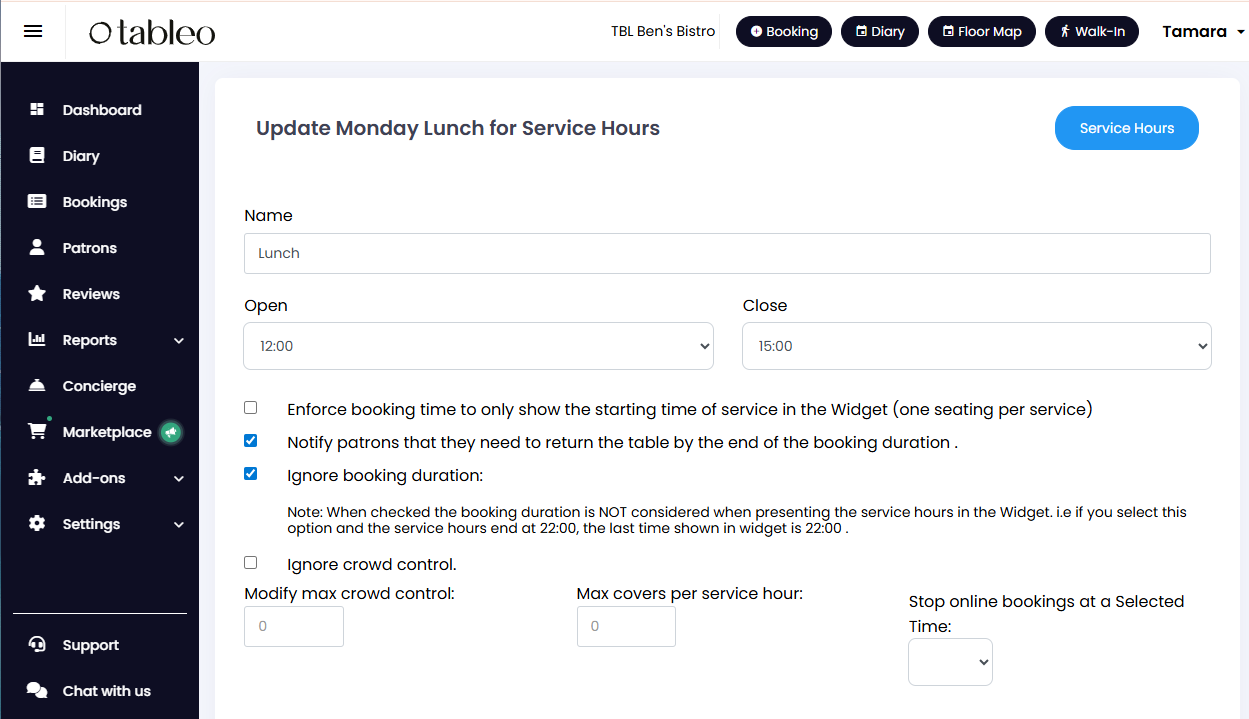
Task: Click the Support headset icon
Action: click(x=37, y=645)
